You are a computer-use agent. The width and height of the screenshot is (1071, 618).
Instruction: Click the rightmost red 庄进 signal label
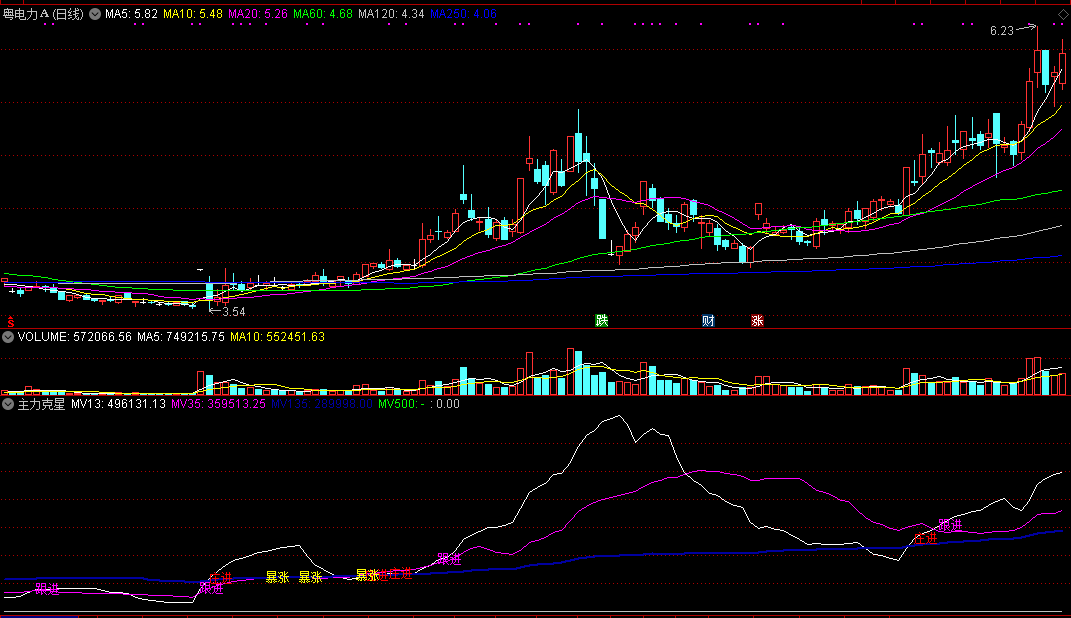pyautogui.click(x=926, y=539)
